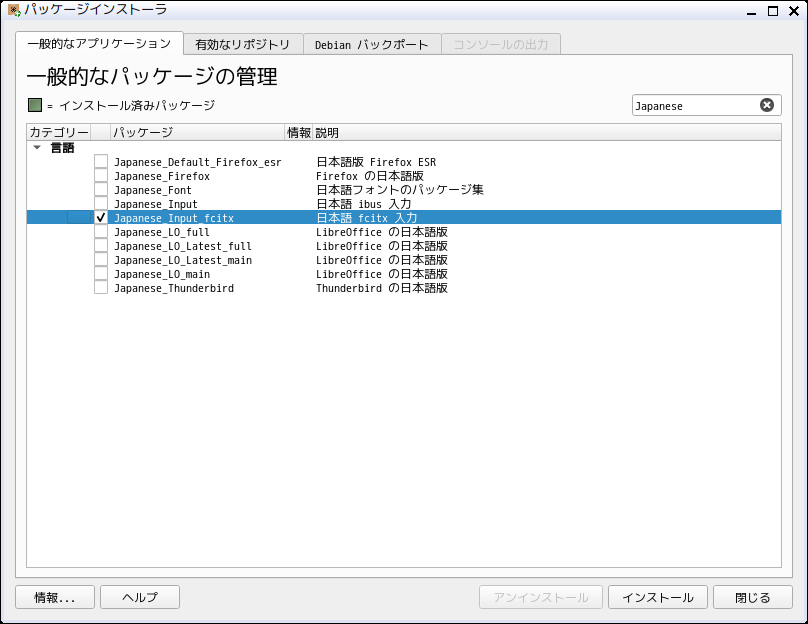Focus the Japanese search input field
Viewport: 808px width, 624px height.
[x=696, y=106]
